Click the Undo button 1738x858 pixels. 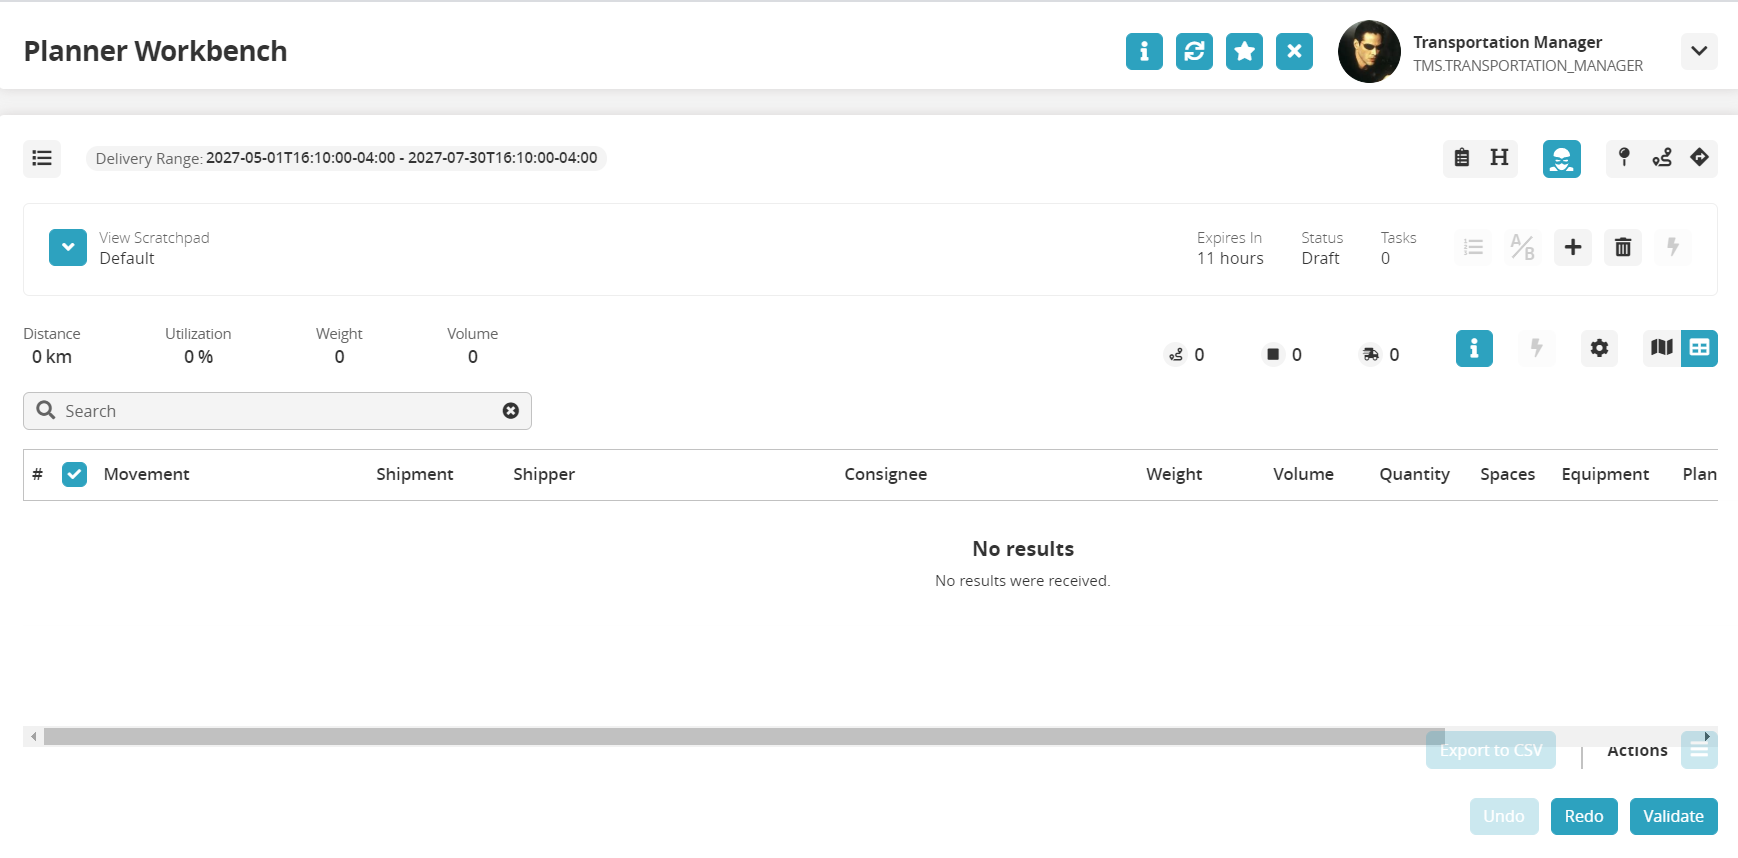[x=1504, y=816]
